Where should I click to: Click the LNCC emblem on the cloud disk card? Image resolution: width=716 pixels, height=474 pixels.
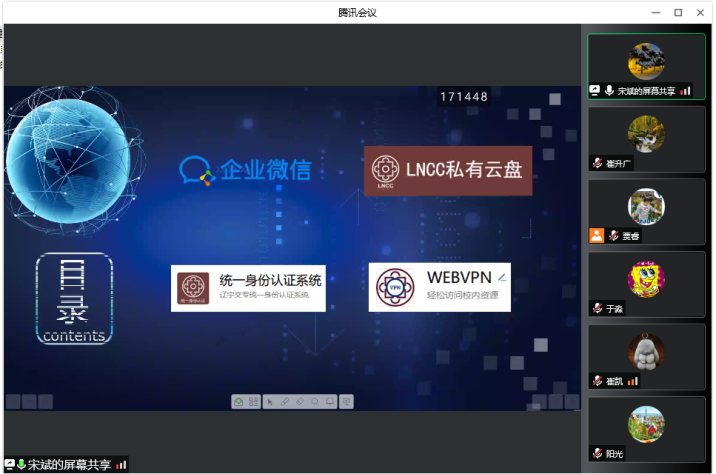click(385, 171)
